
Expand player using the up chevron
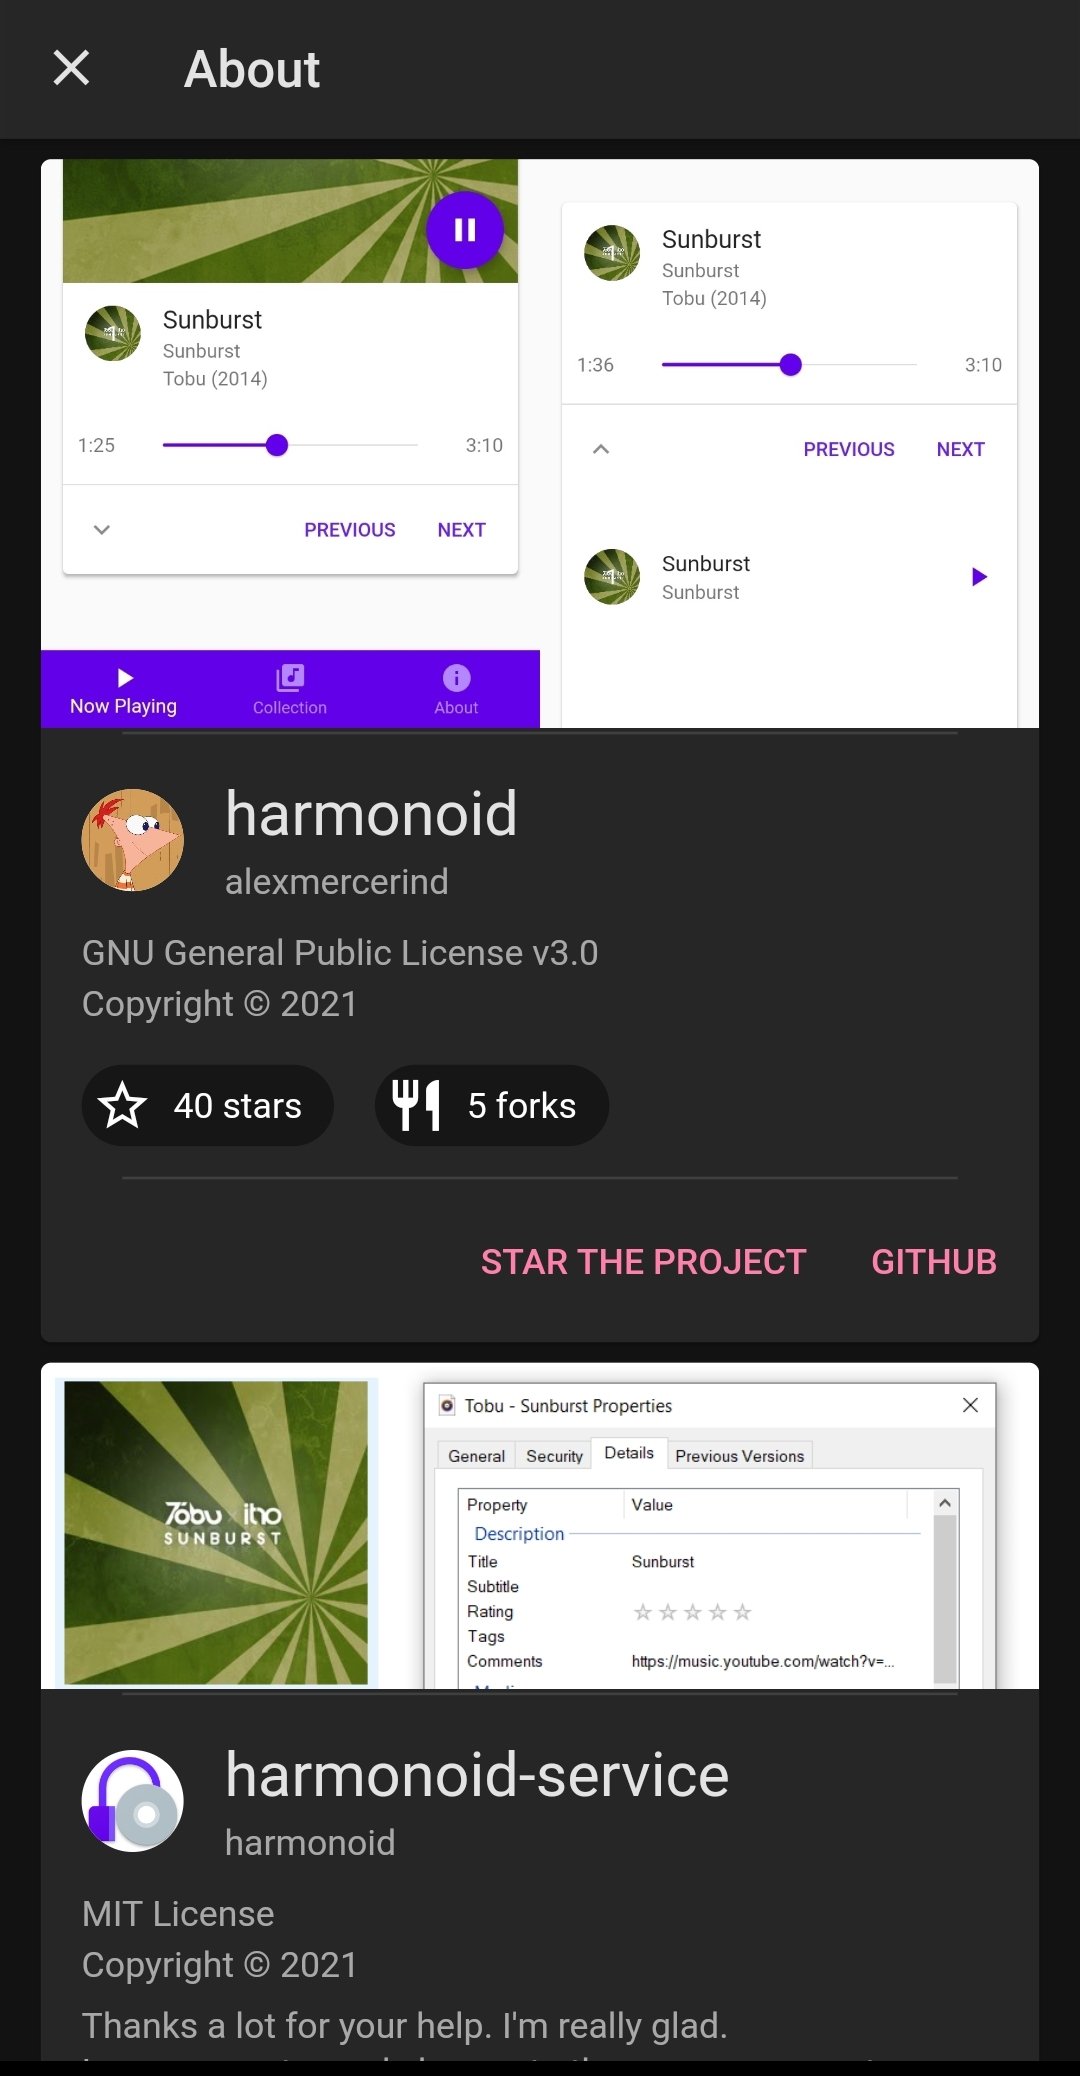tap(601, 449)
